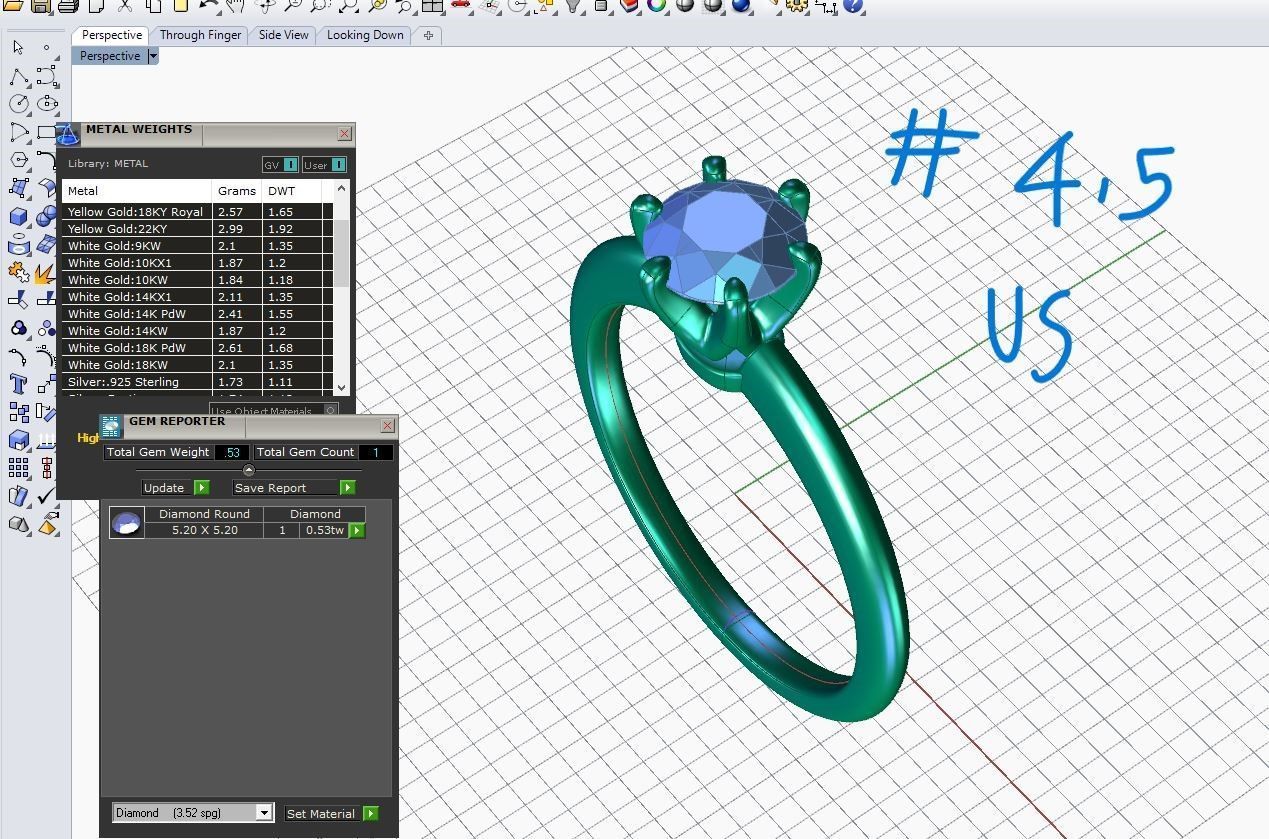The image size is (1269, 839).
Task: Switch to the Side View tab
Action: tap(284, 35)
